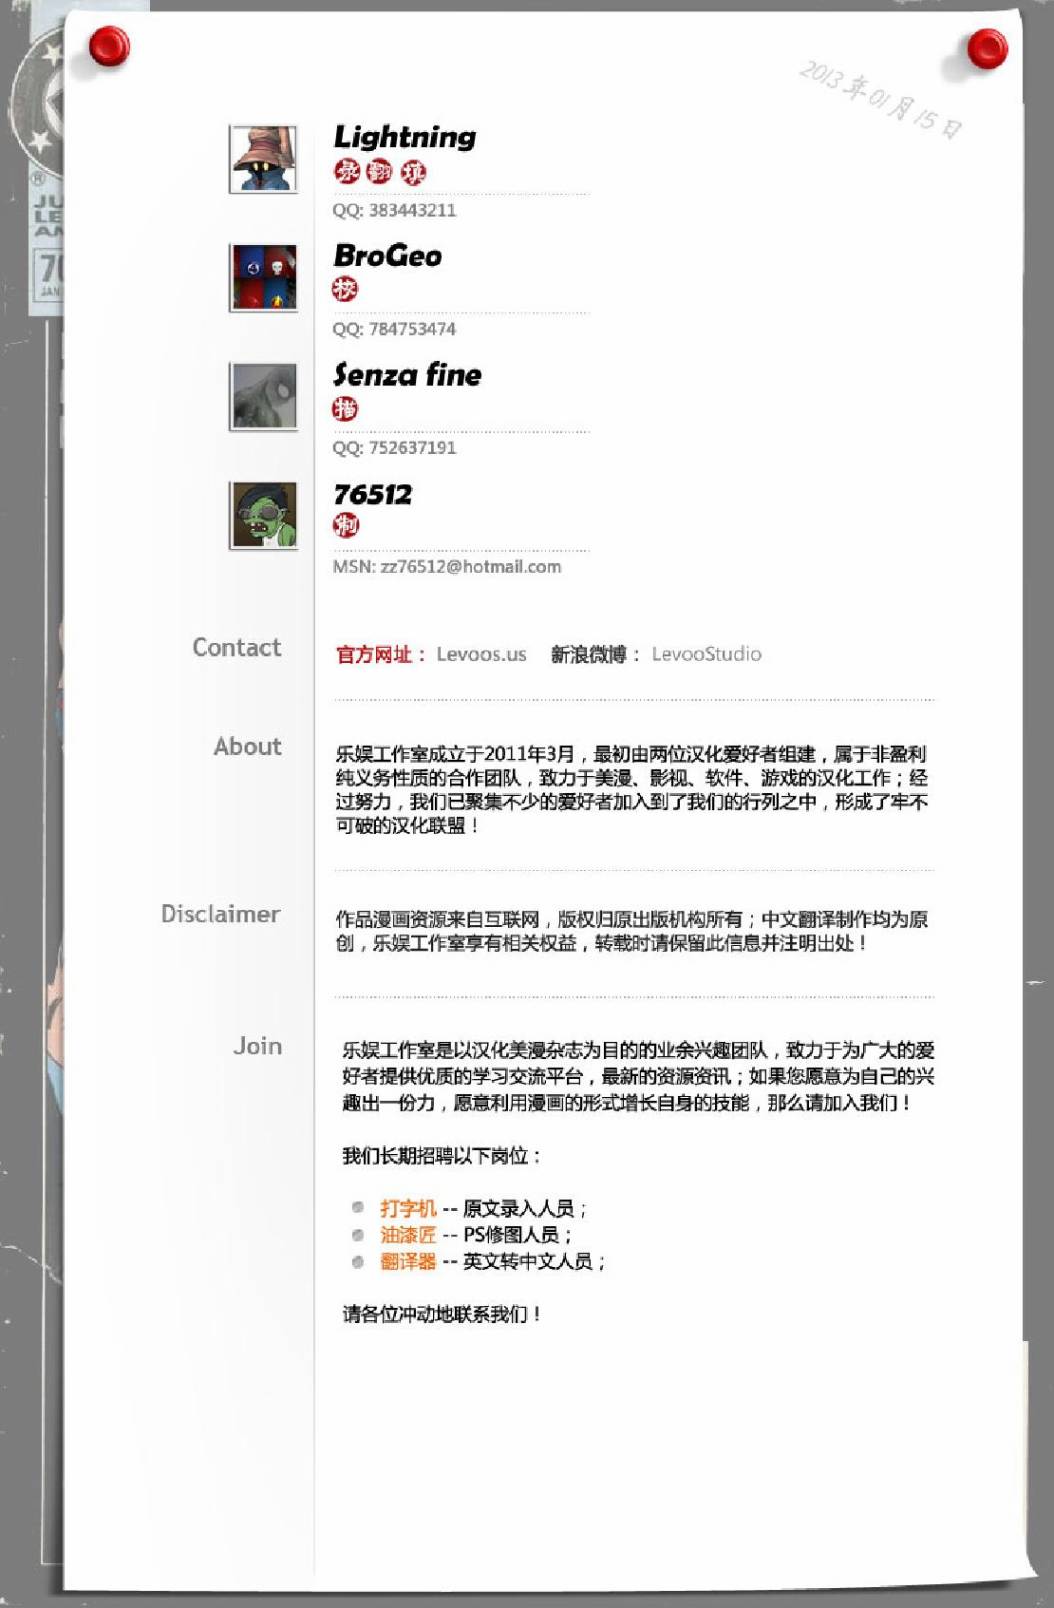1054x1608 pixels.
Task: Click Senza fine's gray avatar
Action: pyautogui.click(x=263, y=397)
